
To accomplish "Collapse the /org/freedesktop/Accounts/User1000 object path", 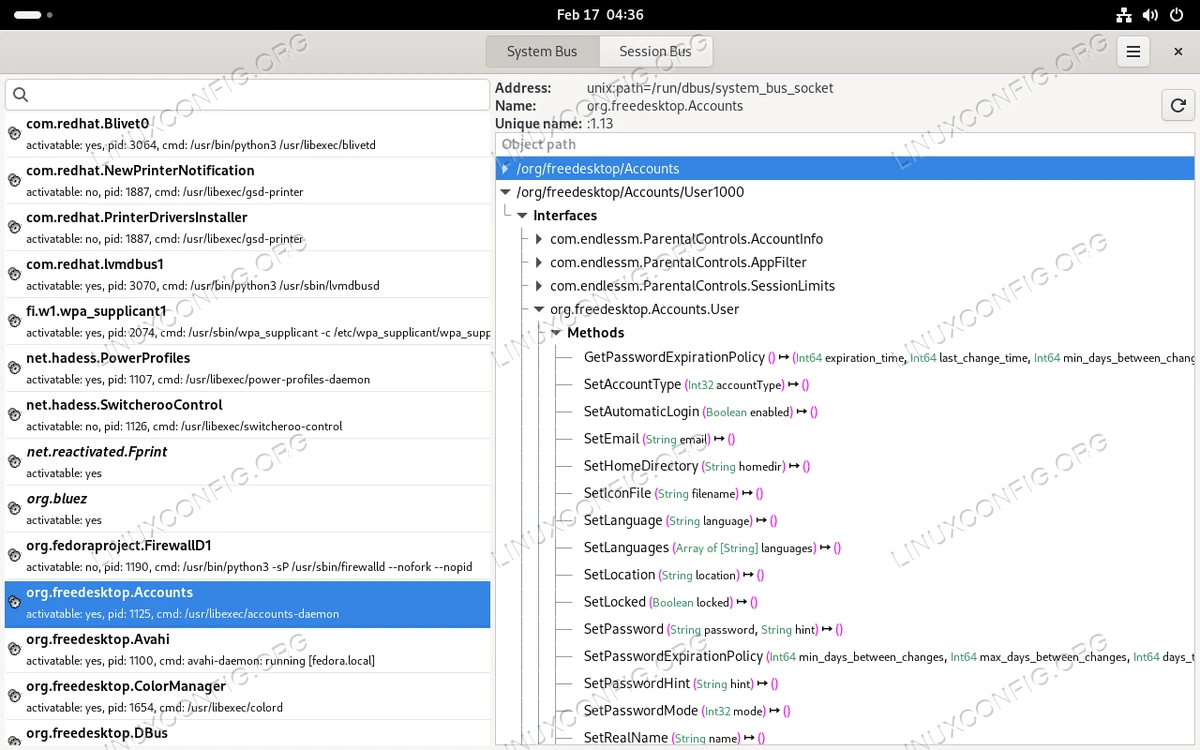I will [x=506, y=192].
